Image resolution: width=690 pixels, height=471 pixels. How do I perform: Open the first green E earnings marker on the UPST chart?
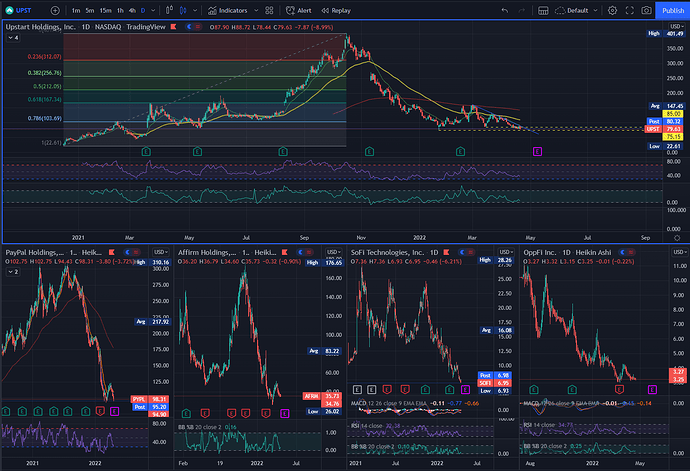[146, 152]
